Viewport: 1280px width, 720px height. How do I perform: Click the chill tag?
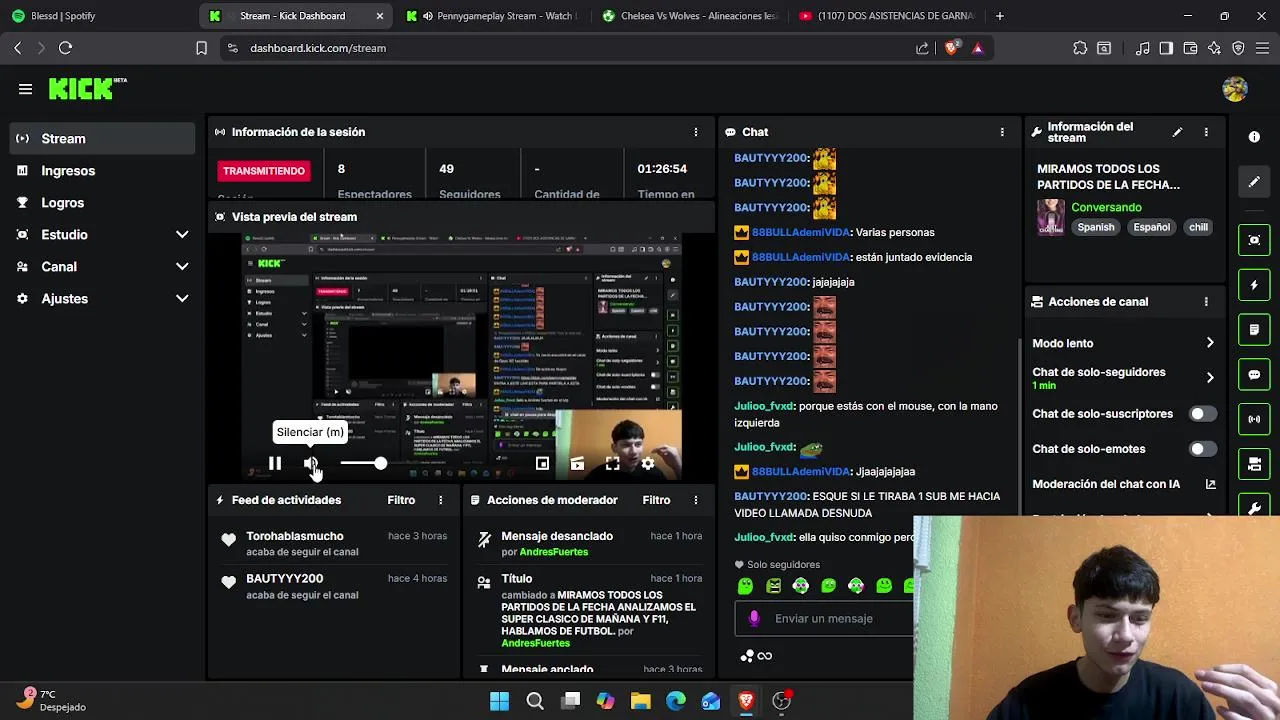[x=1198, y=227]
